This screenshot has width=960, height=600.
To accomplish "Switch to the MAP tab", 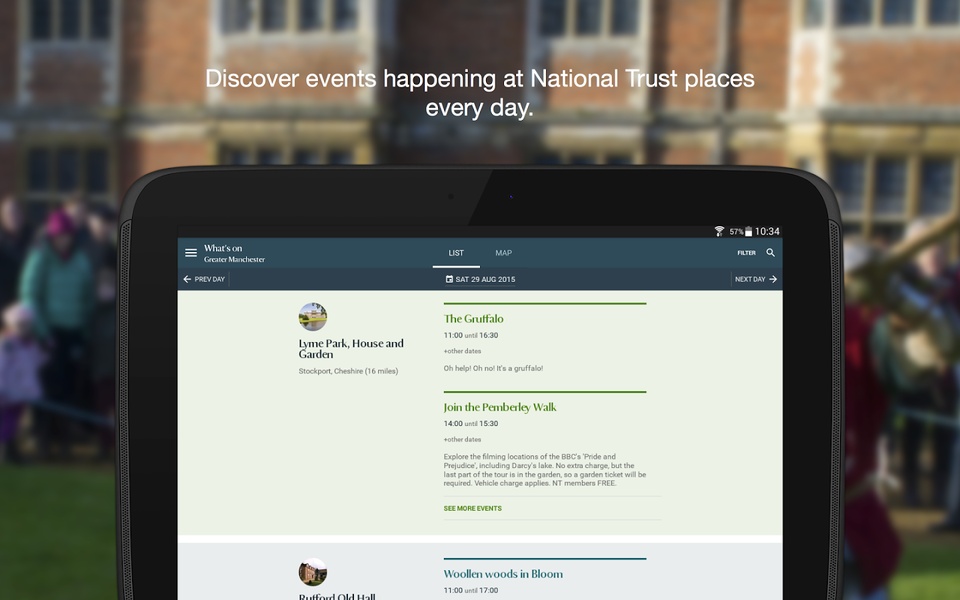I will coord(503,253).
